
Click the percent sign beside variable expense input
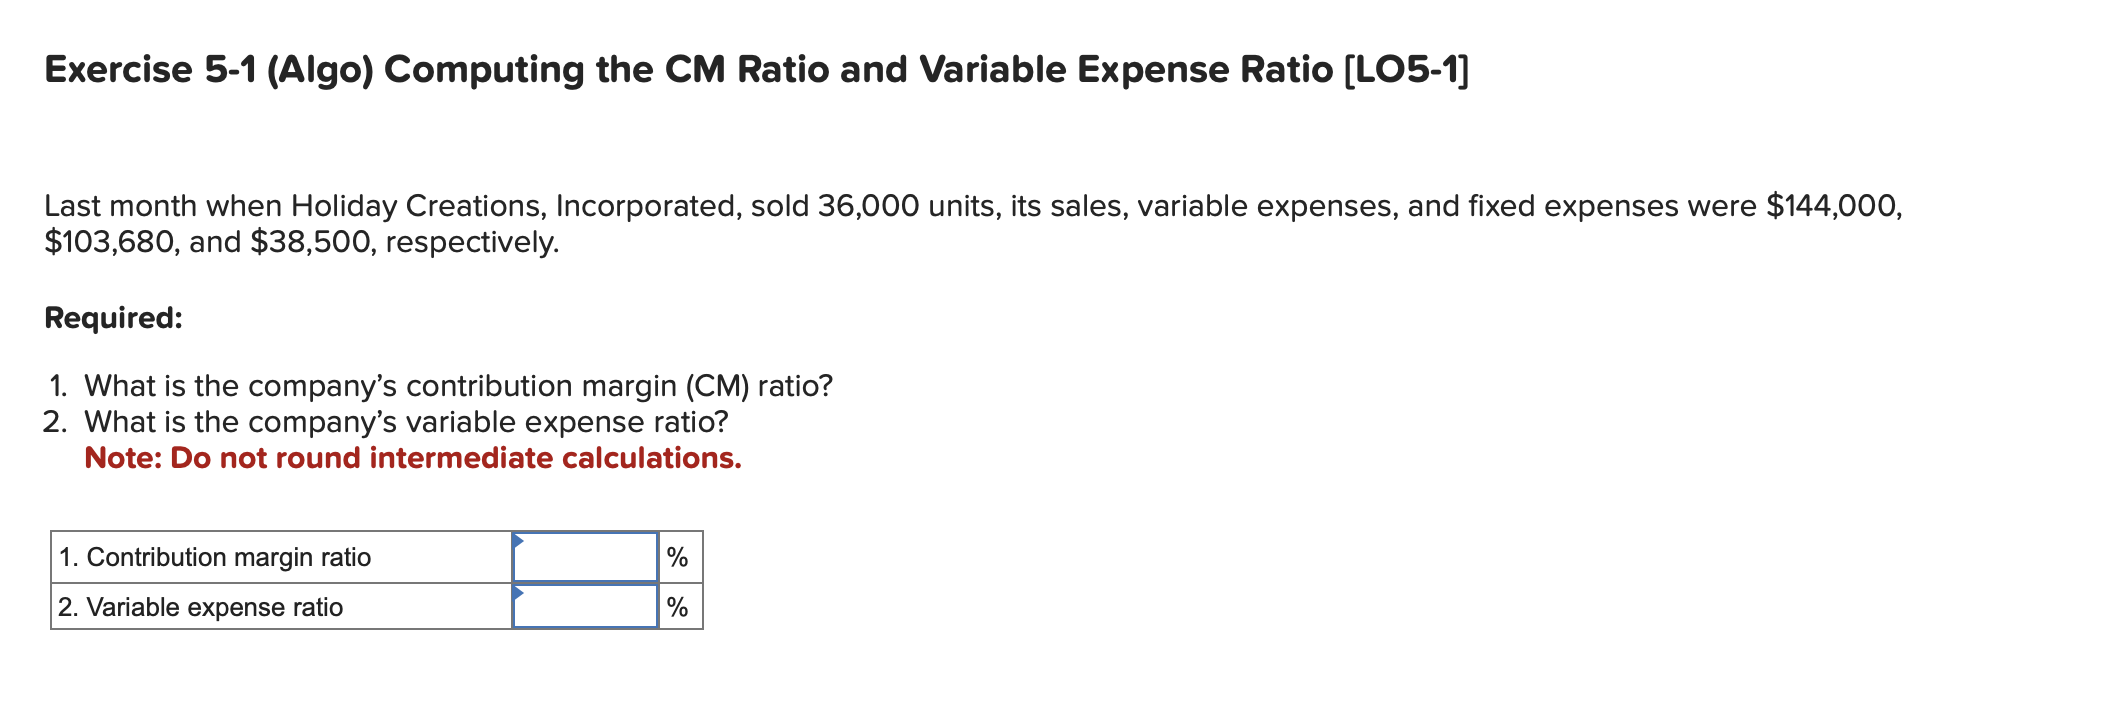(677, 605)
